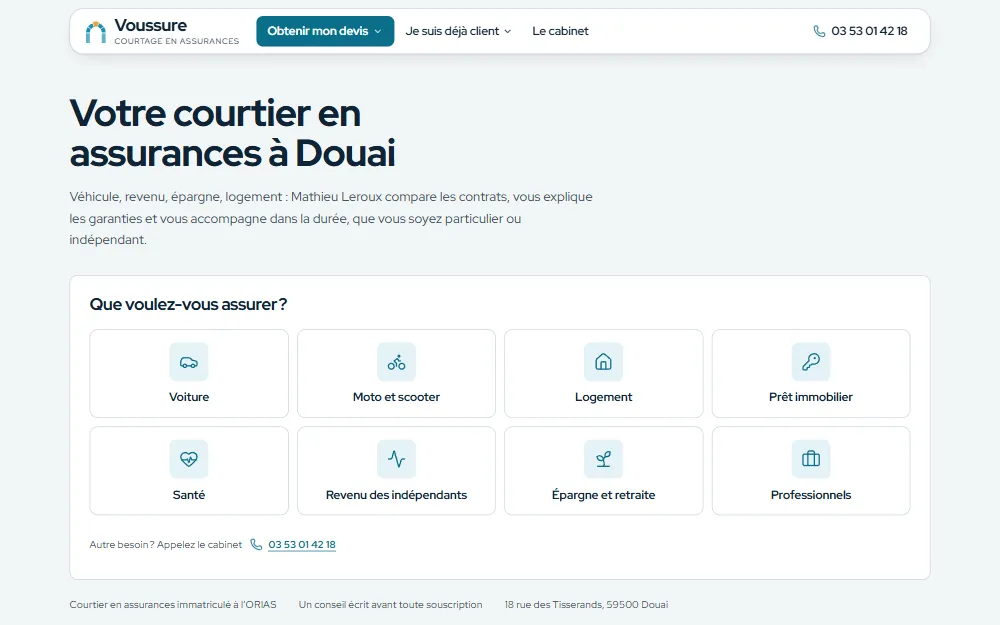Click the heading Que voulez-vous assurer ?
Screen dimensions: 1000x625
pos(188,304)
